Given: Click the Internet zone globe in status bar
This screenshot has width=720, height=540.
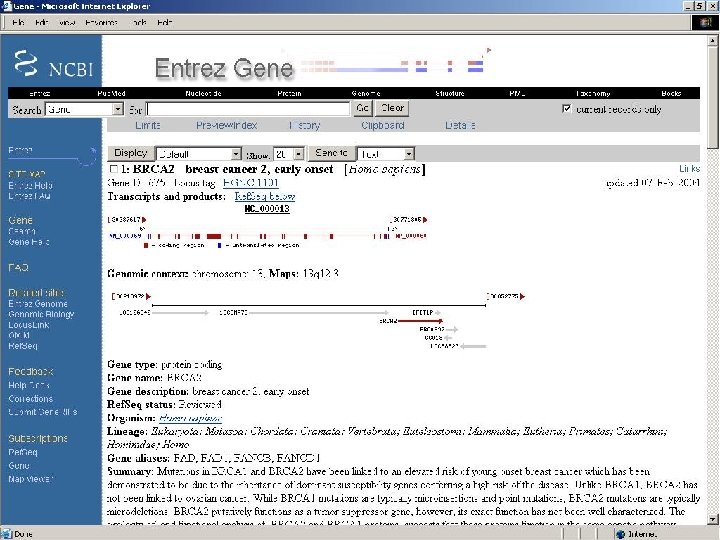Looking at the screenshot, I should tap(621, 534).
